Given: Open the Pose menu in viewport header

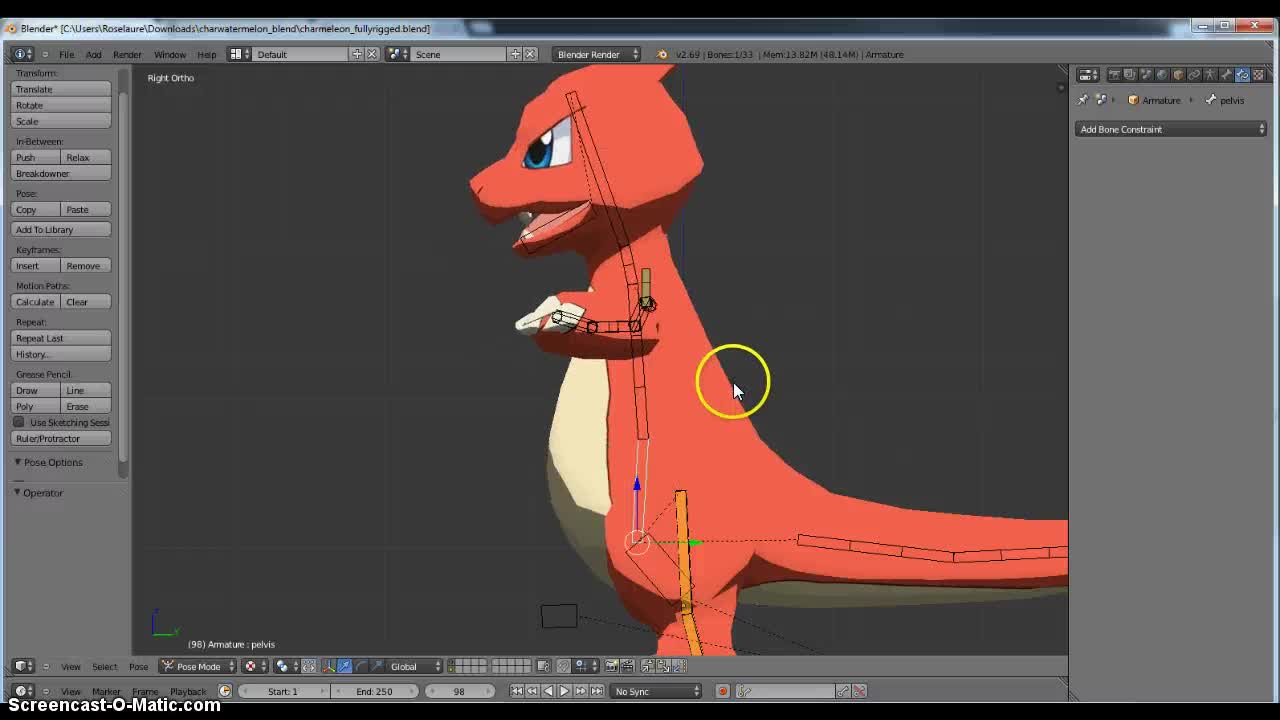Looking at the screenshot, I should (139, 666).
